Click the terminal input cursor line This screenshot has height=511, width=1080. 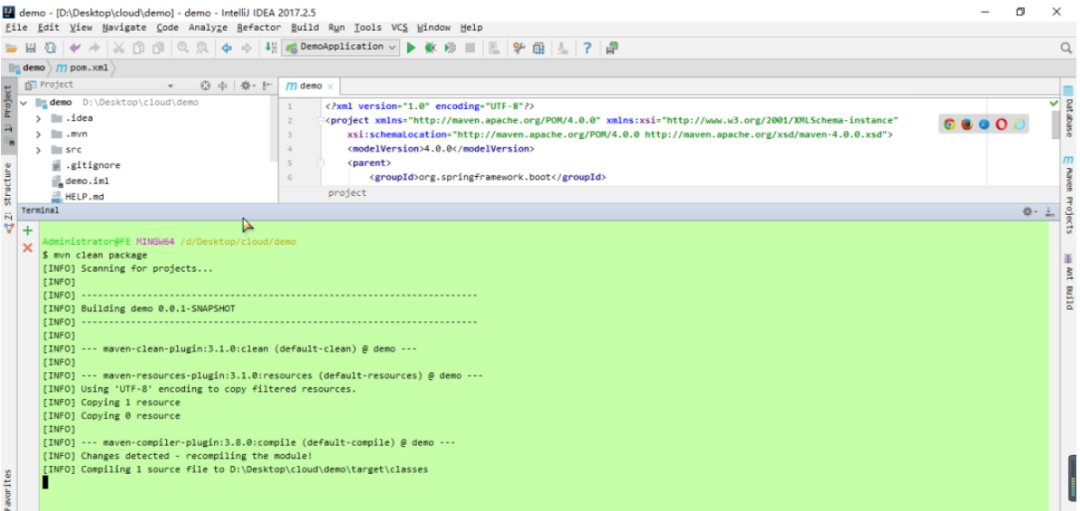click(x=45, y=482)
